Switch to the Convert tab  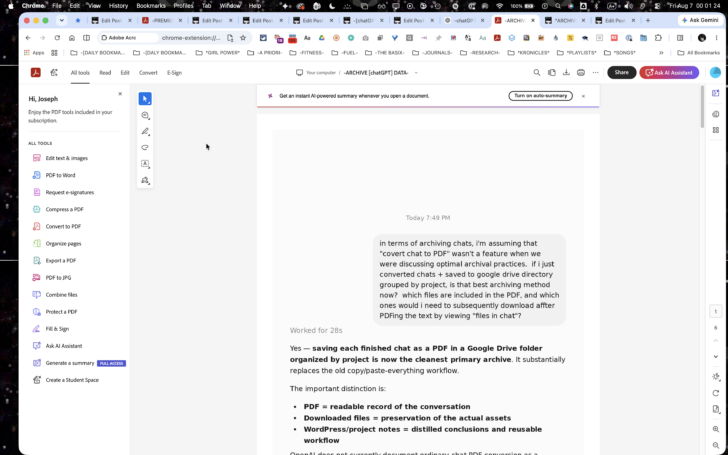148,73
